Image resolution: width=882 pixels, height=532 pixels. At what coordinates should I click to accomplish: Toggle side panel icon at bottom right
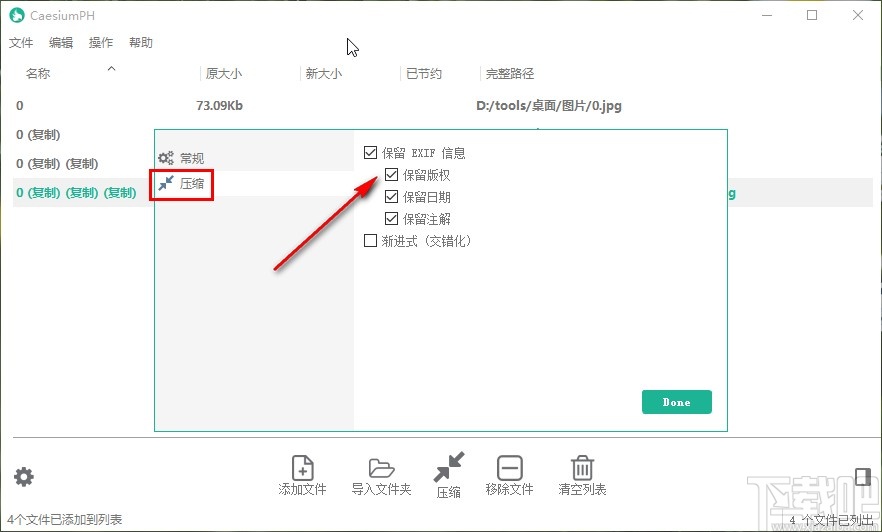863,476
